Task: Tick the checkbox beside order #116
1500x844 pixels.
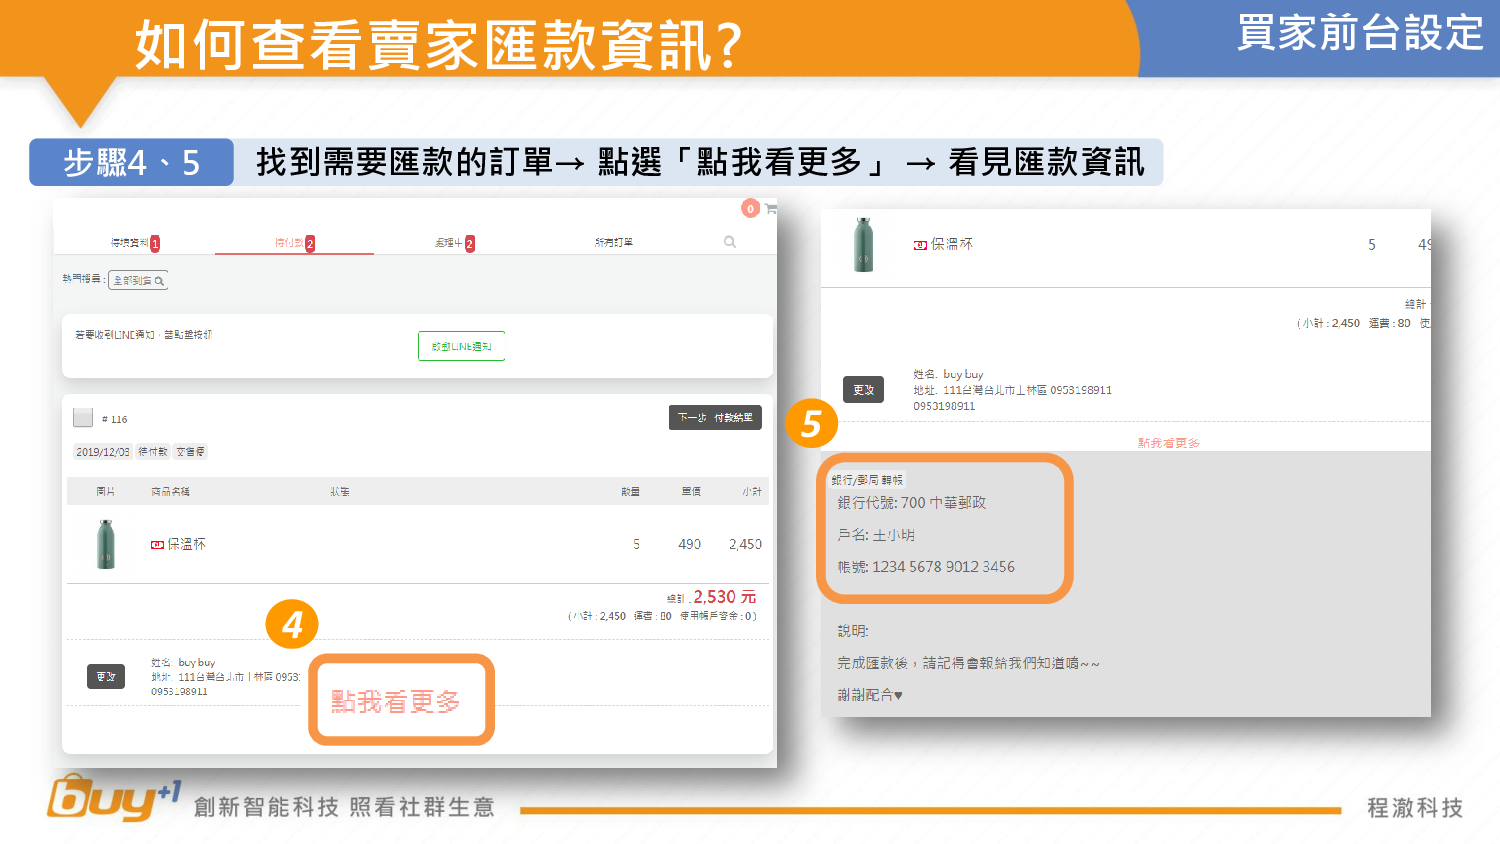Action: [83, 418]
